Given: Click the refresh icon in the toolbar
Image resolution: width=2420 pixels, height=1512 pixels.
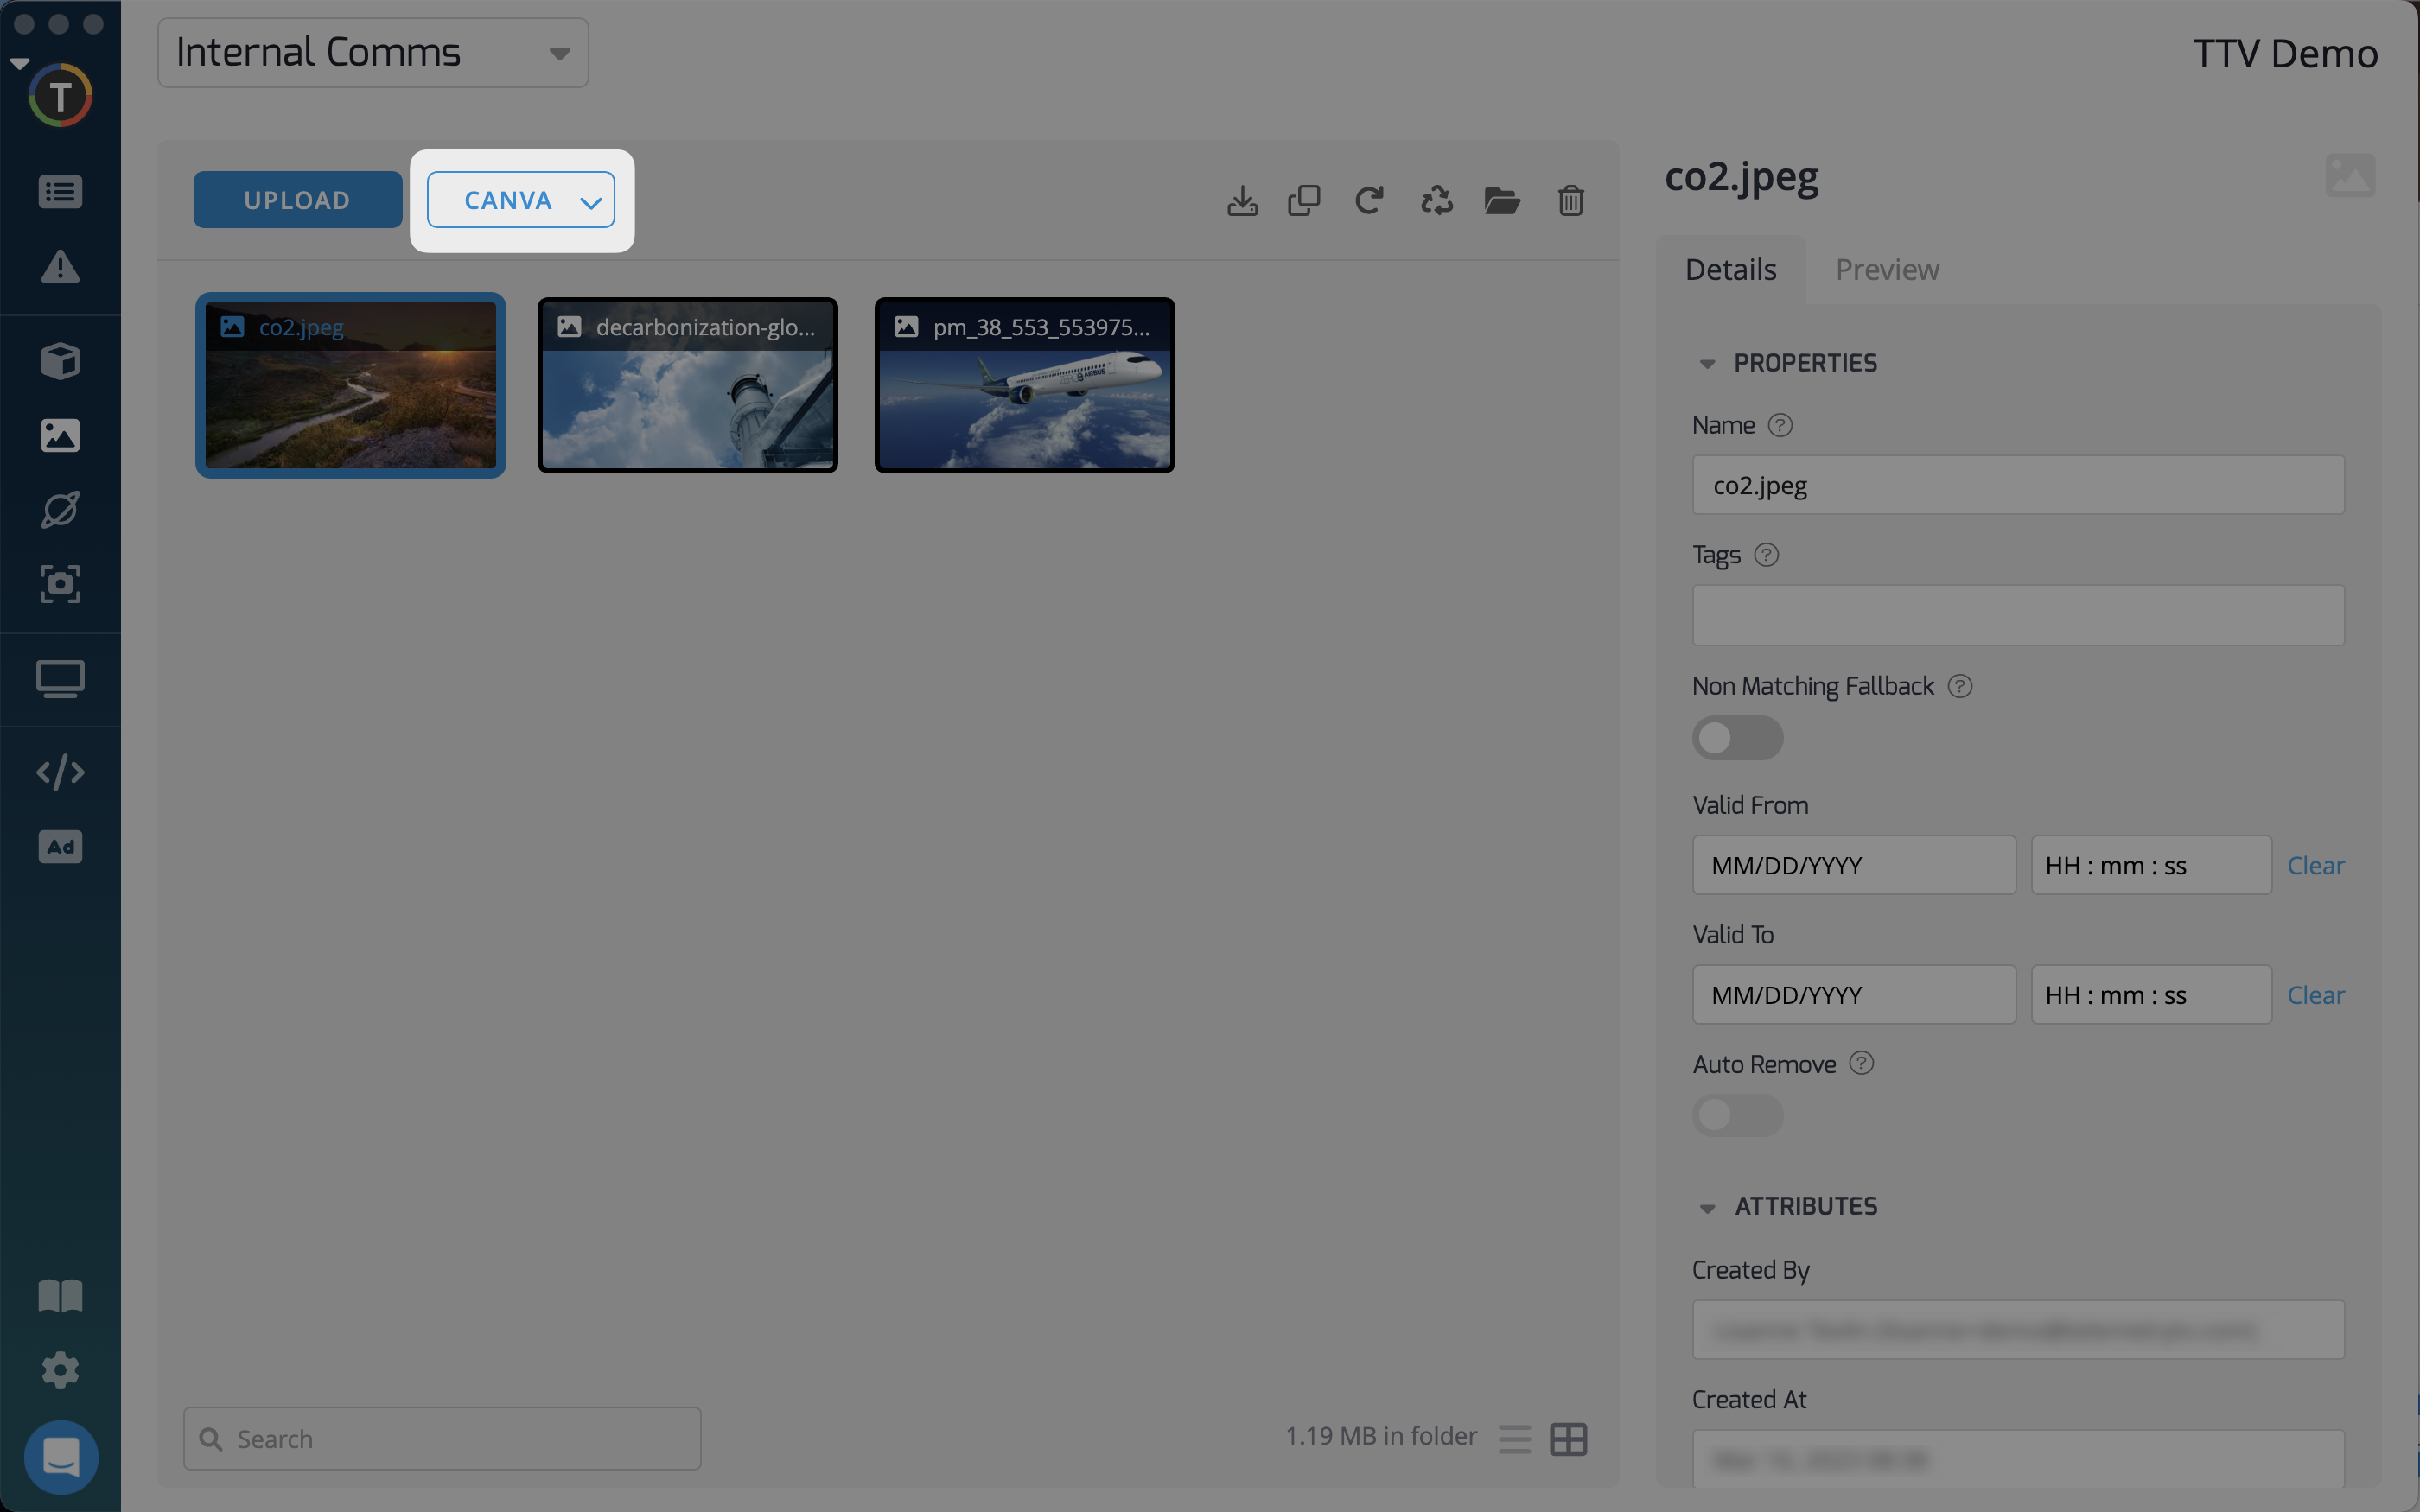Looking at the screenshot, I should point(1369,201).
